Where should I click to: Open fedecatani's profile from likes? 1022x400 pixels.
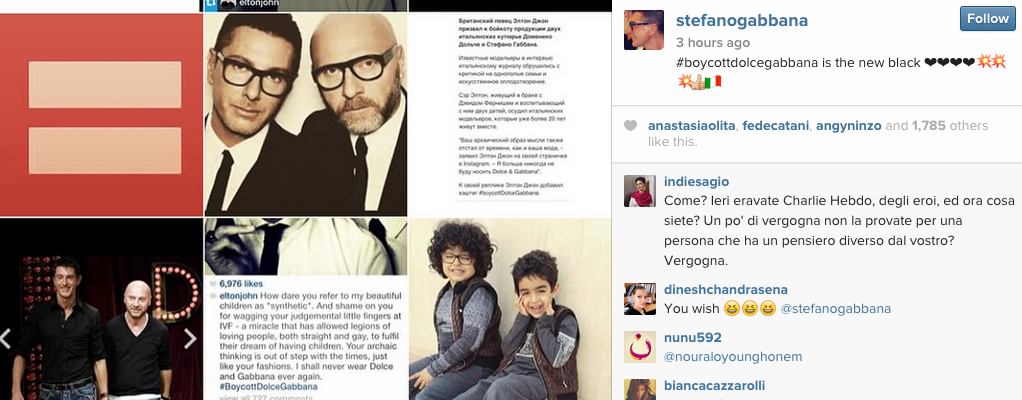click(x=776, y=126)
